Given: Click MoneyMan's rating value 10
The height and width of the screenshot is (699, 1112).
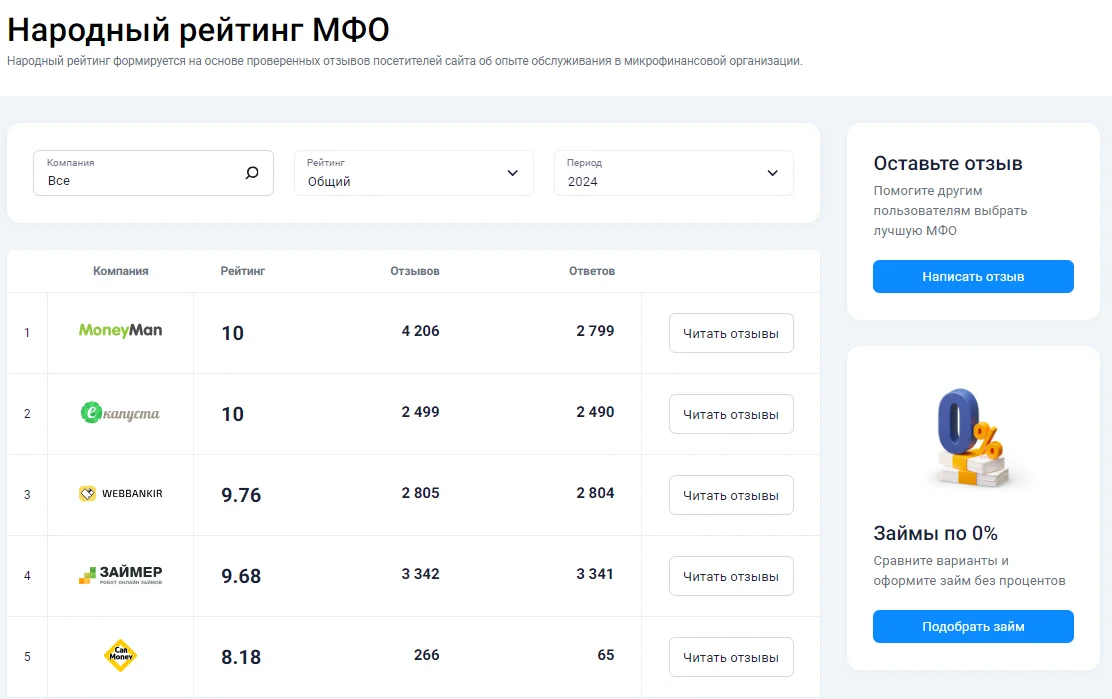Looking at the screenshot, I should click(233, 333).
